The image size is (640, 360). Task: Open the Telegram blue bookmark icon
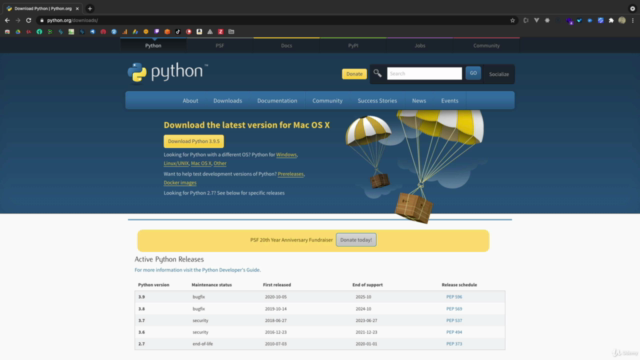click(x=93, y=31)
